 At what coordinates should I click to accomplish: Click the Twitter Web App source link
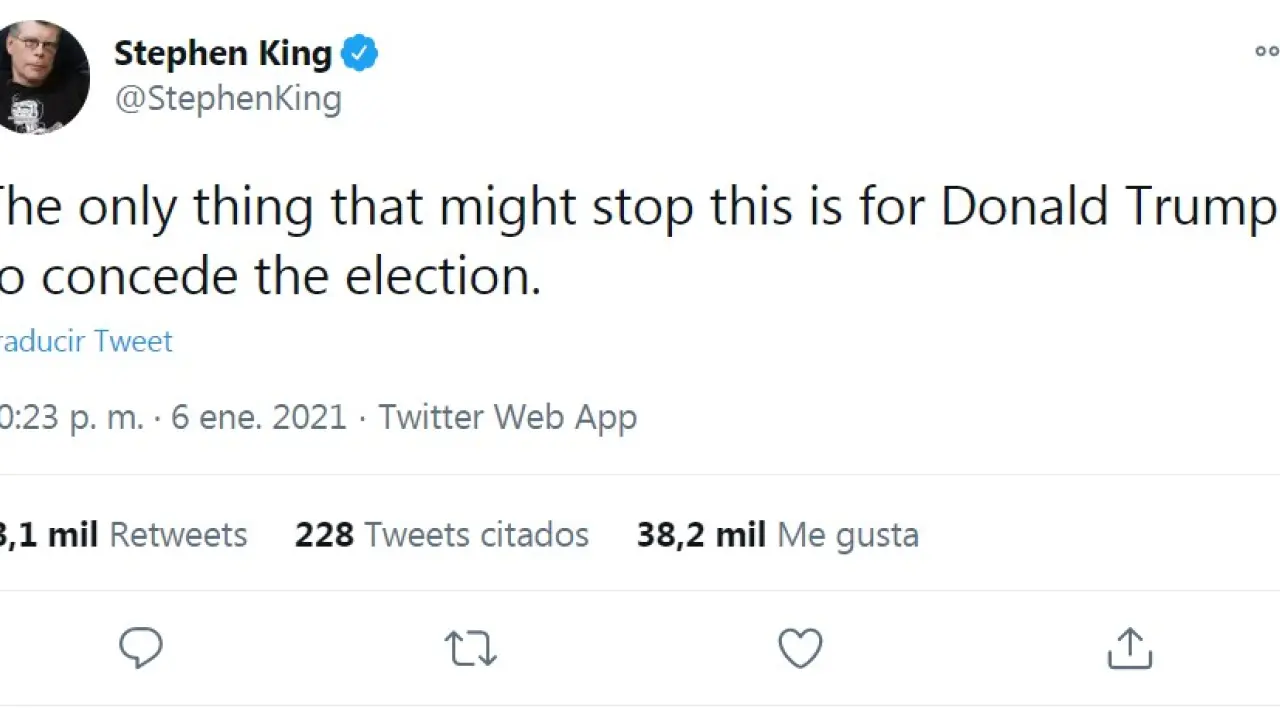pos(507,417)
